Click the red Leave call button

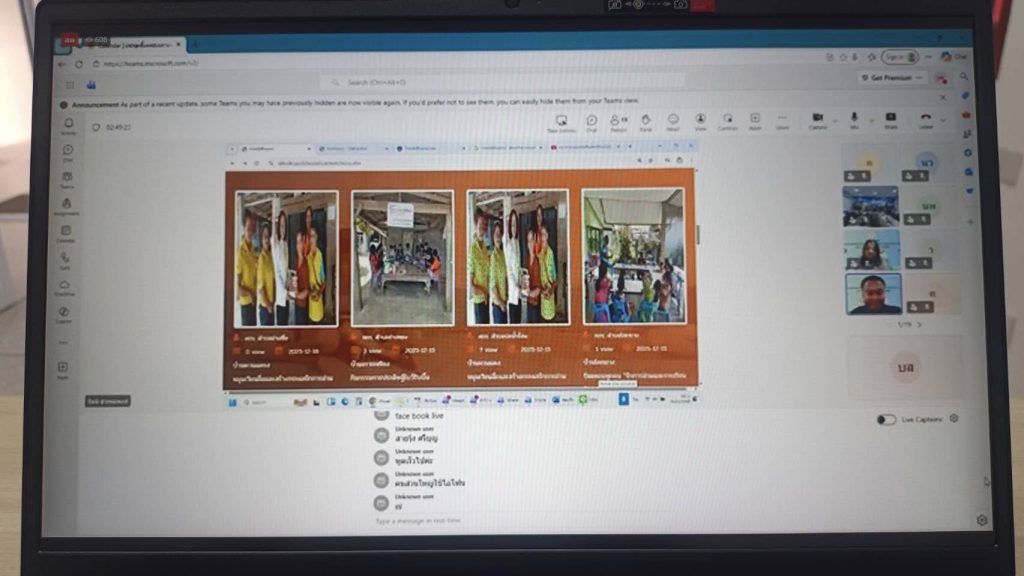click(x=925, y=121)
